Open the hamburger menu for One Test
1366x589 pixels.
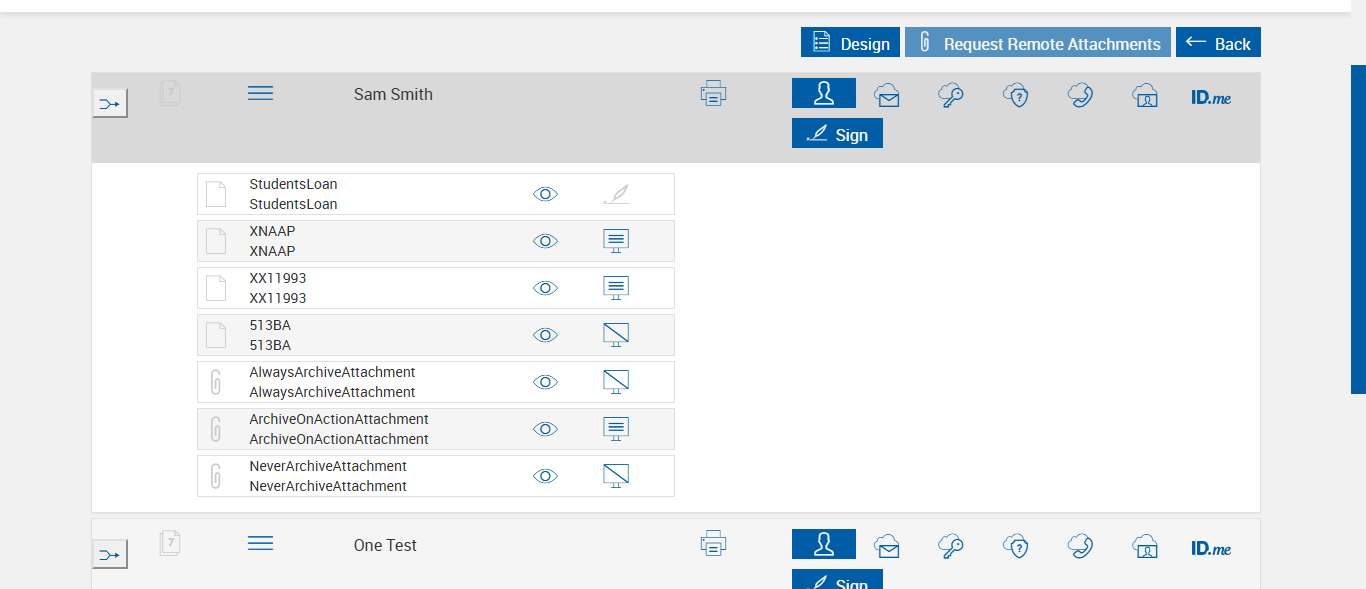260,543
